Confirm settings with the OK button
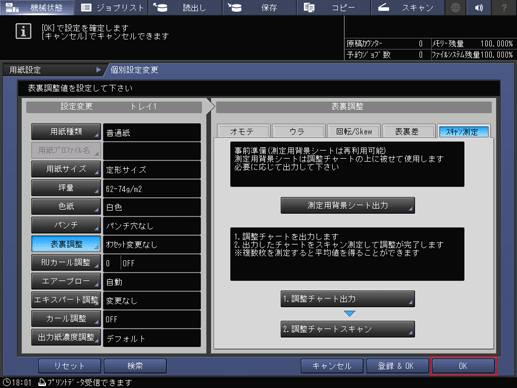The height and width of the screenshot is (388, 517). tap(463, 366)
